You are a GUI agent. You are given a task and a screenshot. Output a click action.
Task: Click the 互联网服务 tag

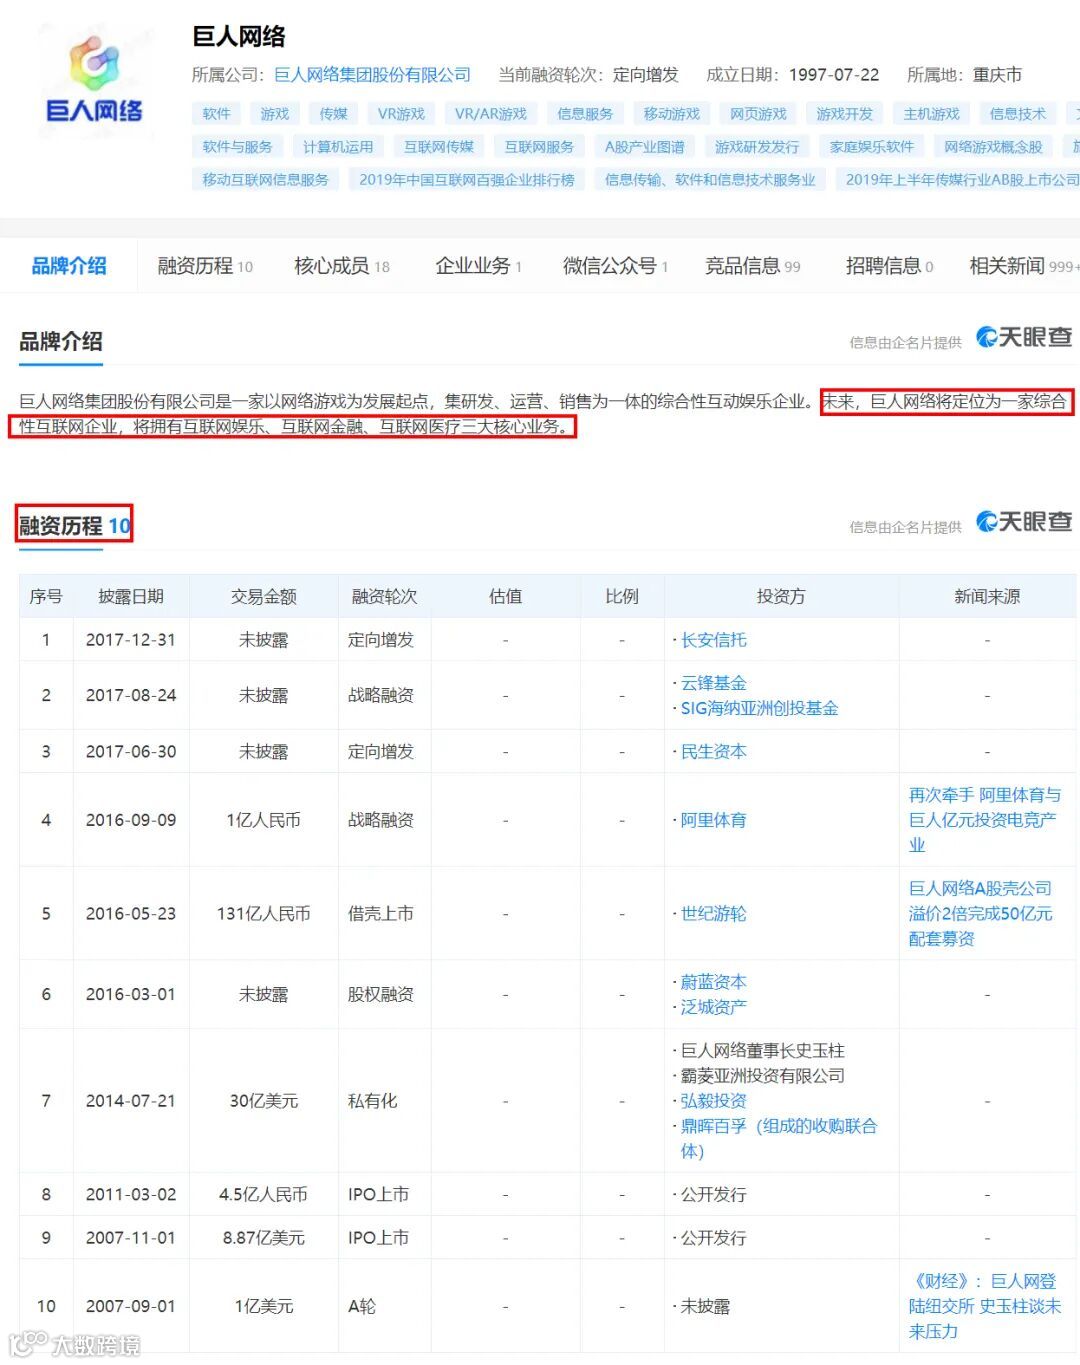(539, 147)
